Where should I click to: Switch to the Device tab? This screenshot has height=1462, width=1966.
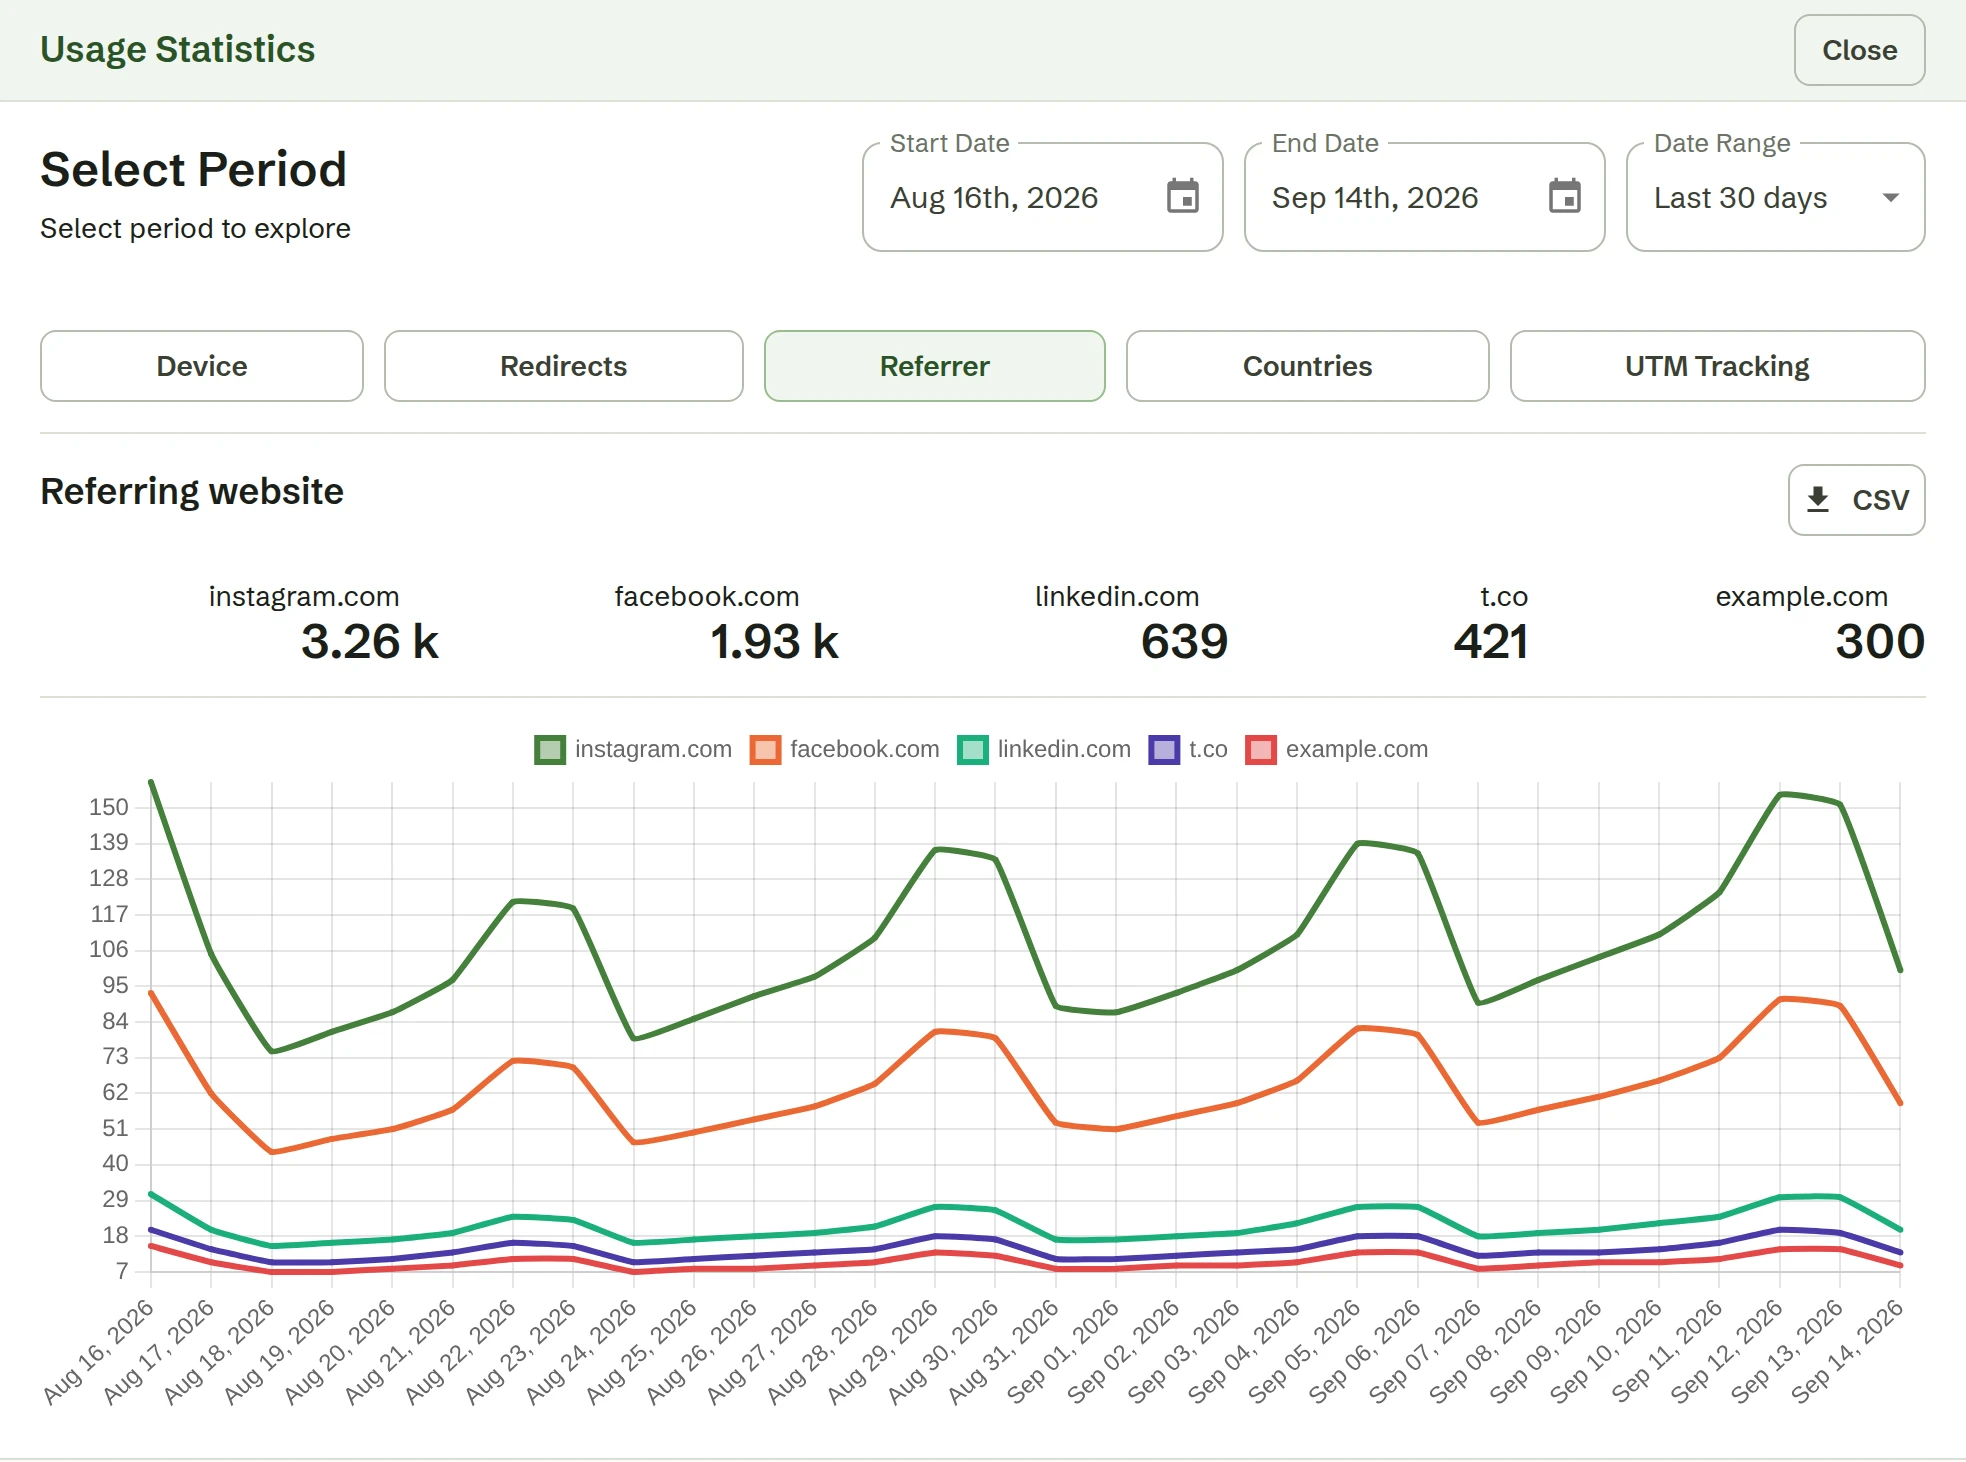[202, 366]
